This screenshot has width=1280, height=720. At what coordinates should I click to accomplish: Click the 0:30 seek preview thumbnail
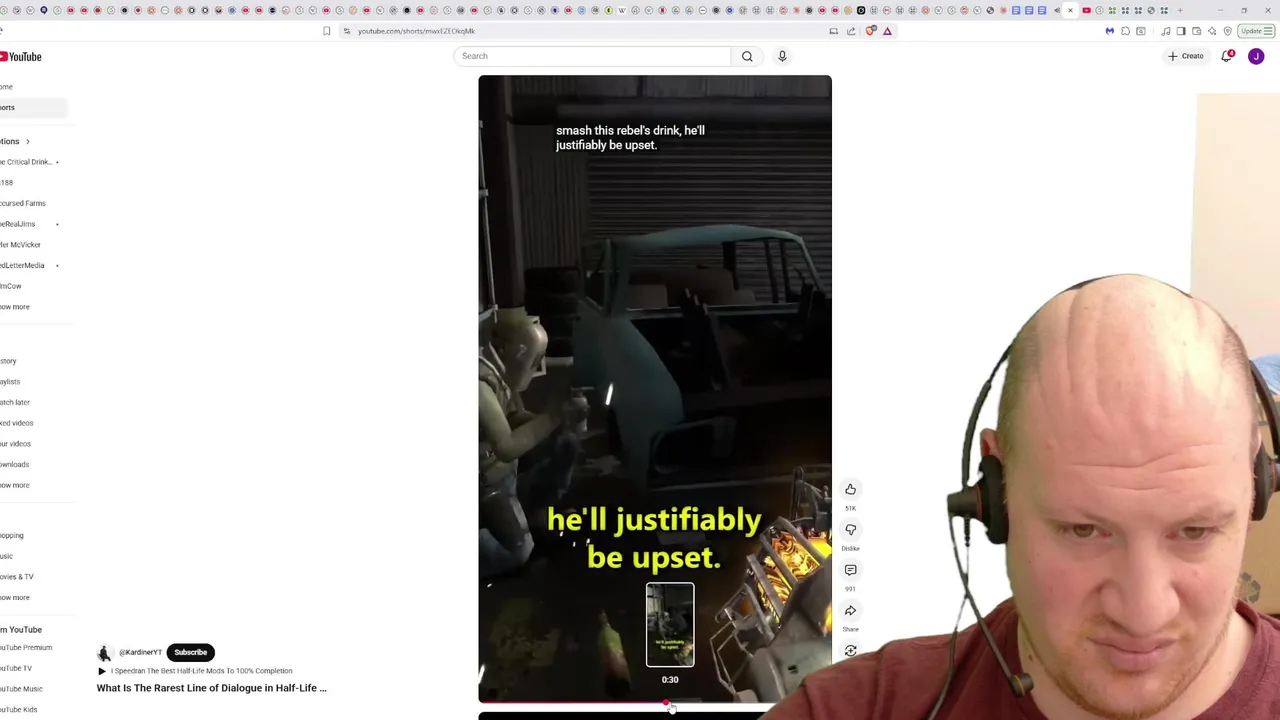point(670,625)
